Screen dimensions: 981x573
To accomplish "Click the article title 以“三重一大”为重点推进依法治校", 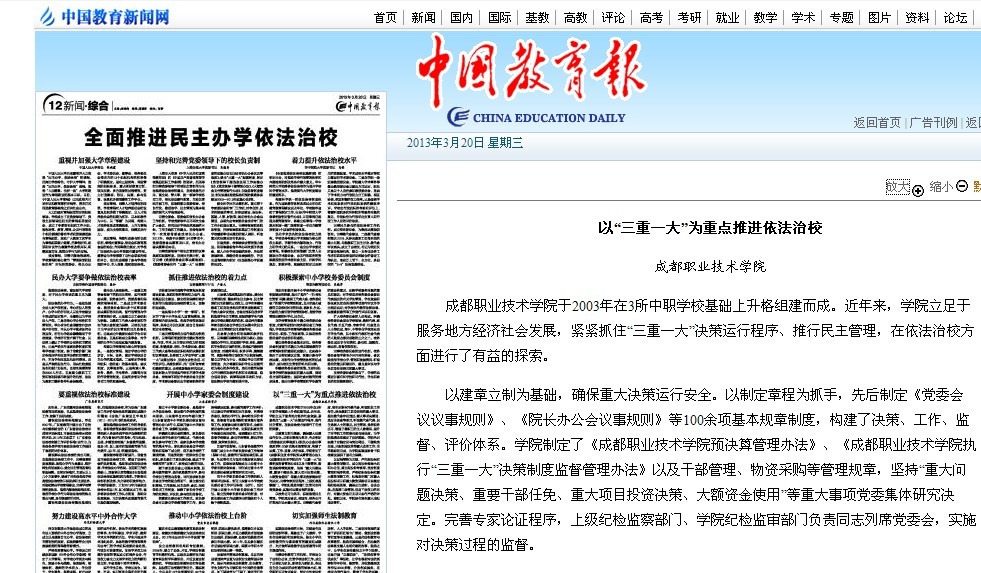I will pyautogui.click(x=709, y=228).
